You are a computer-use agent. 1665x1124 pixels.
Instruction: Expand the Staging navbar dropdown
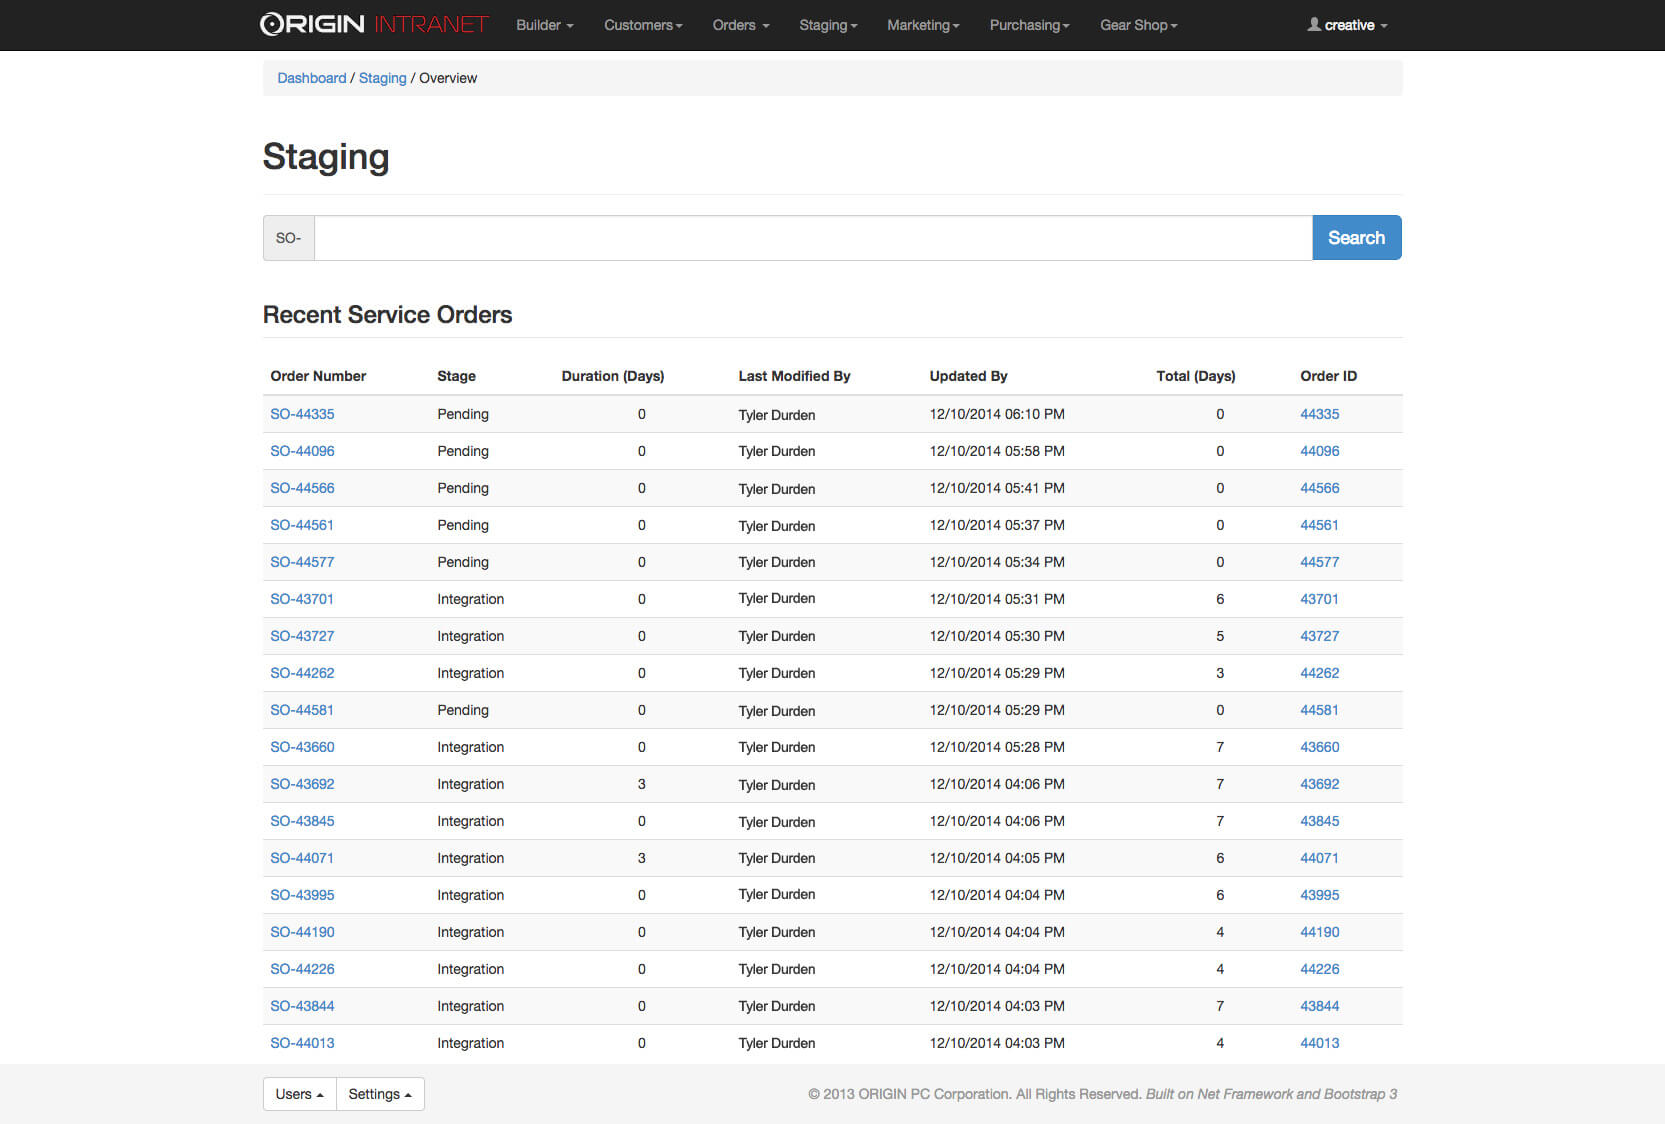[828, 25]
